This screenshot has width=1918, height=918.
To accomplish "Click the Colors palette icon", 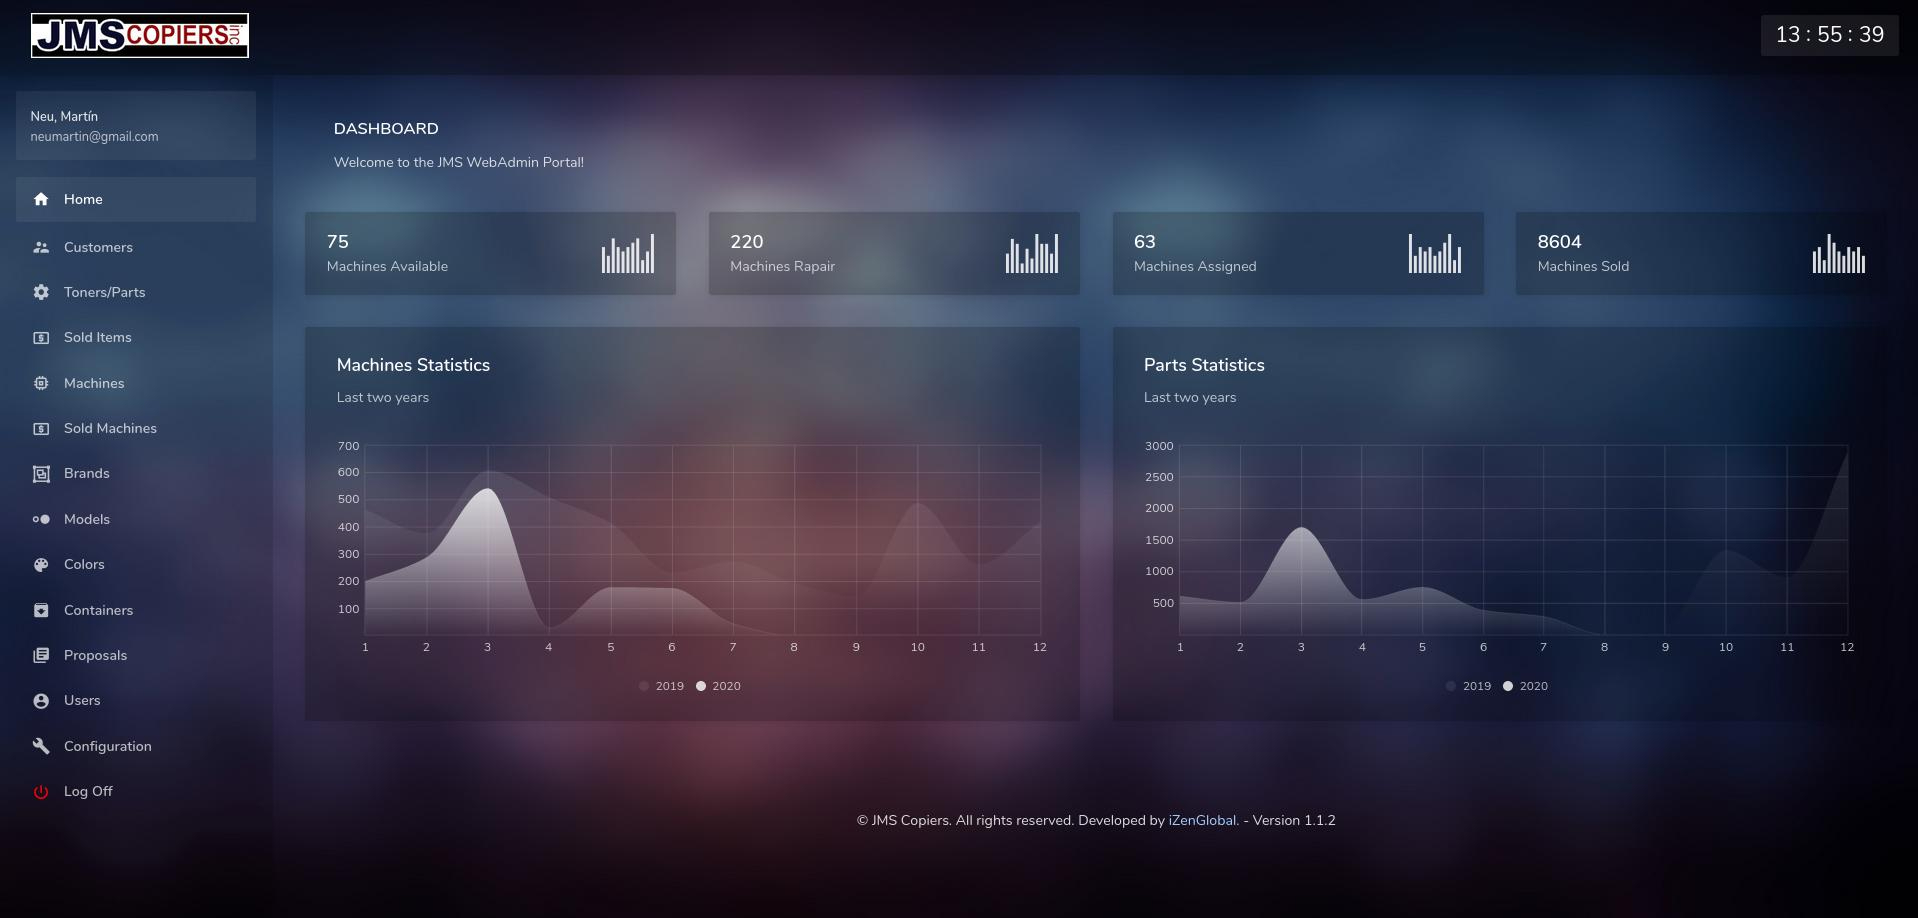I will click(41, 564).
